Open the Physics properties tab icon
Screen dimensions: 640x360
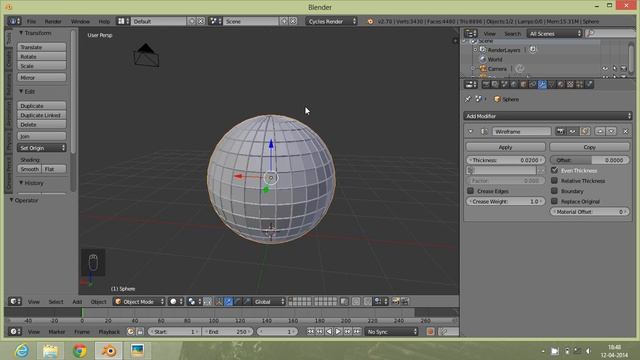(x=589, y=84)
